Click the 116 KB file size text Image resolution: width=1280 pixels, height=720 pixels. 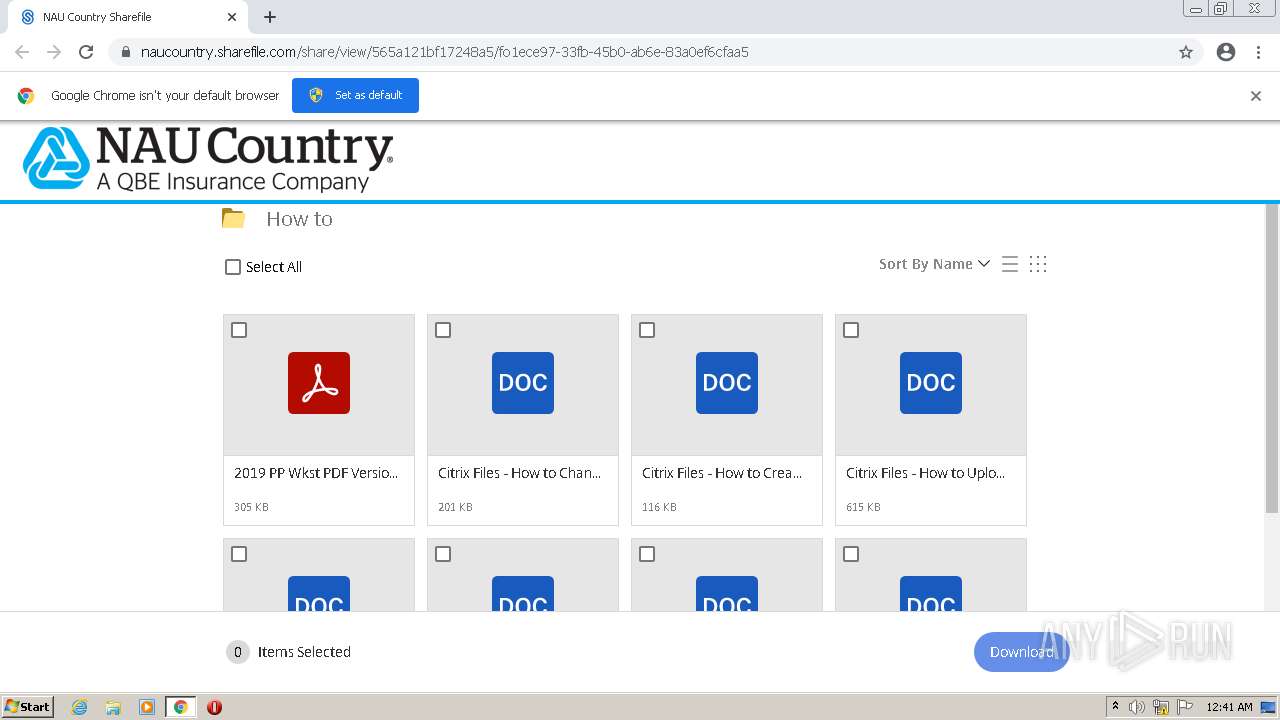click(x=659, y=507)
